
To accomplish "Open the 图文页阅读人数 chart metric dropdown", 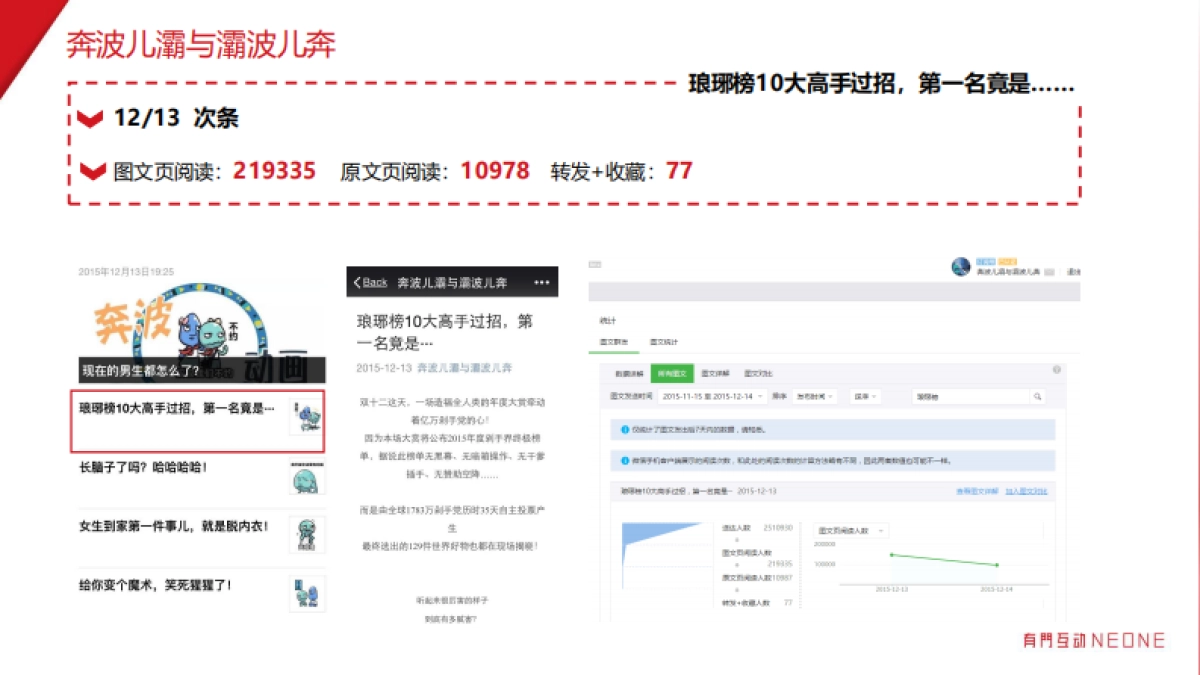I will (x=850, y=530).
